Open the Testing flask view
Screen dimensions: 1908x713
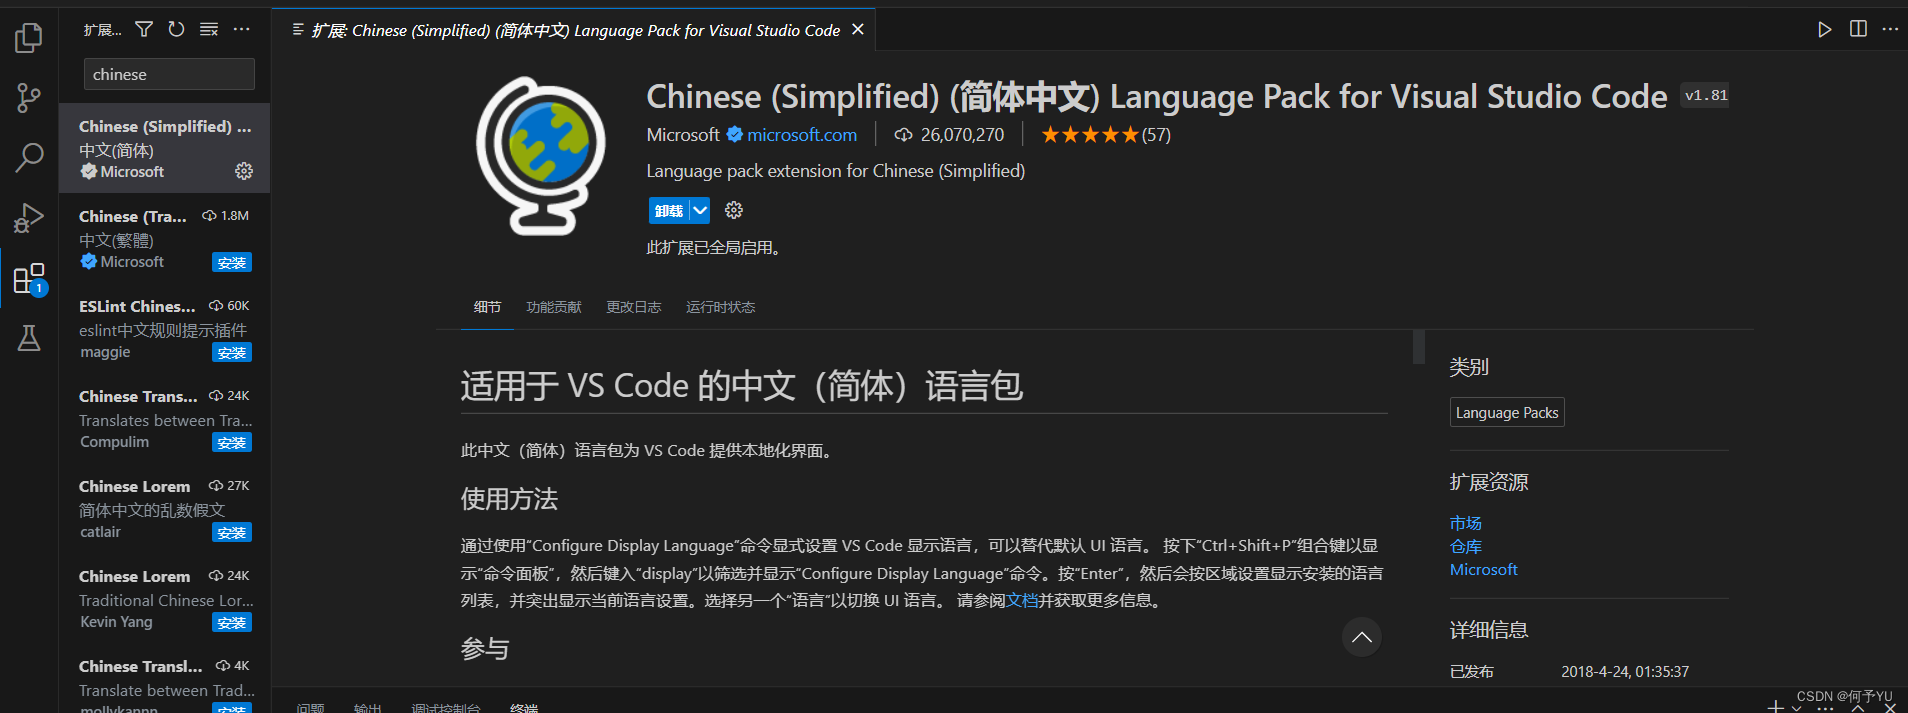tap(29, 338)
